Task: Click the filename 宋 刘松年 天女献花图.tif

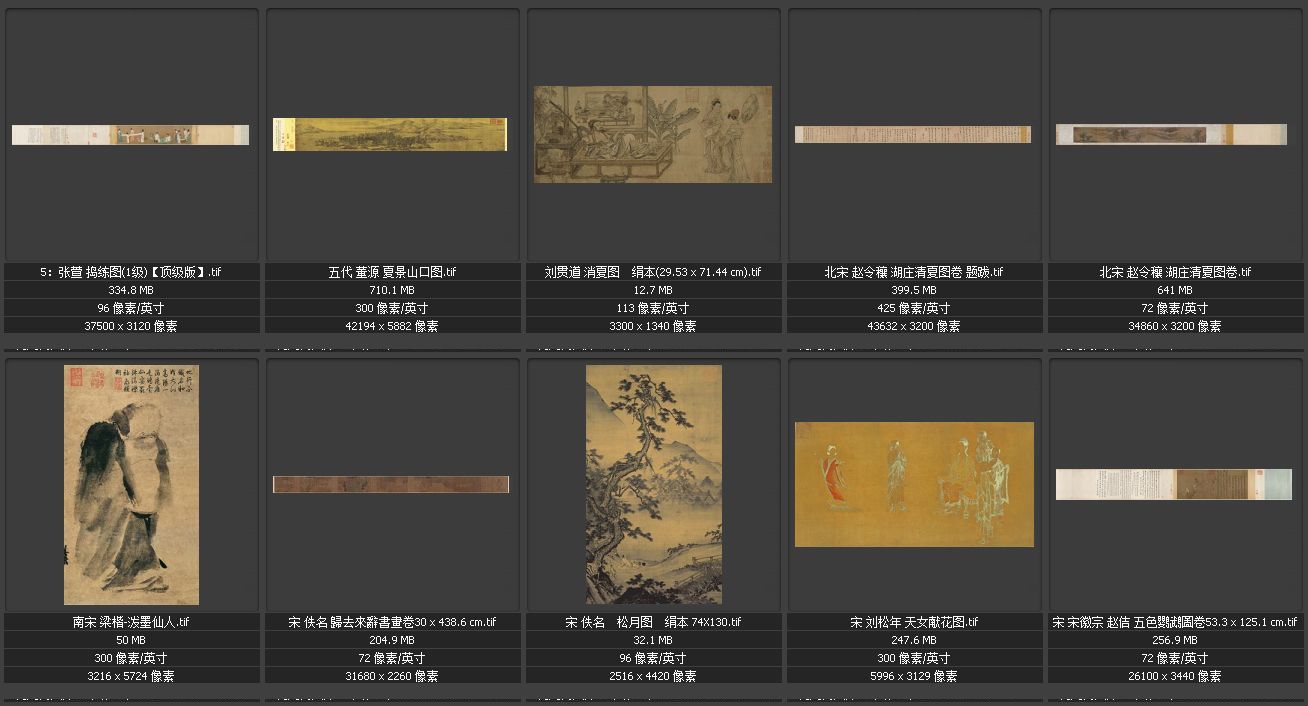Action: 914,622
